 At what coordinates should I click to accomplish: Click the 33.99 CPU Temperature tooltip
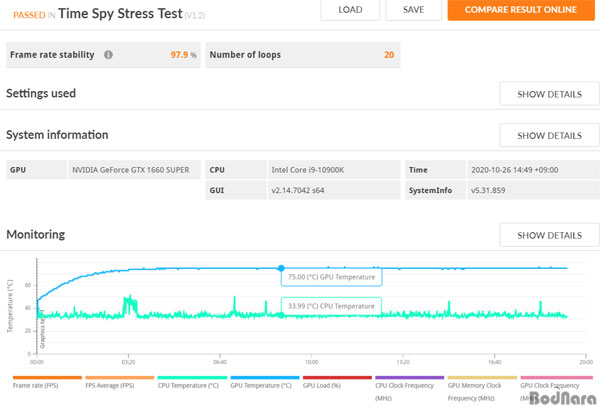(x=333, y=305)
